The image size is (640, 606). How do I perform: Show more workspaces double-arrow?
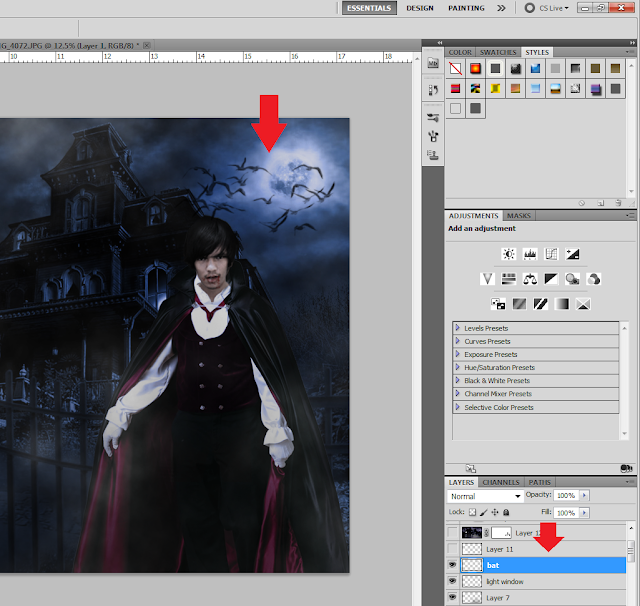[501, 8]
